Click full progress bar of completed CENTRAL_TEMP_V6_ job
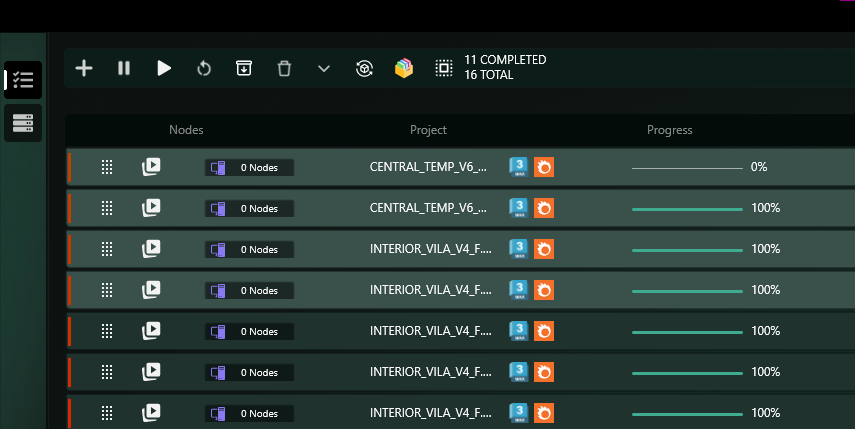The width and height of the screenshot is (855, 429). [687, 209]
